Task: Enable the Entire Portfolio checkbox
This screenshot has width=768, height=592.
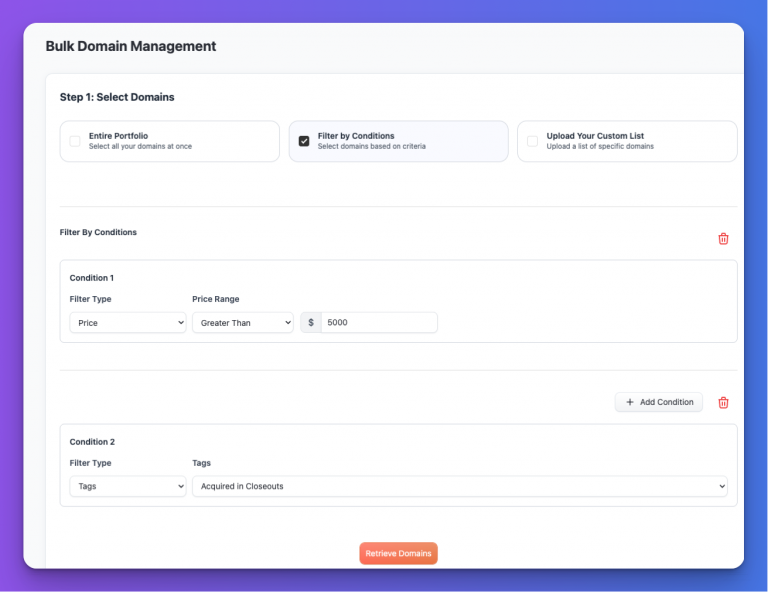Action: click(75, 141)
